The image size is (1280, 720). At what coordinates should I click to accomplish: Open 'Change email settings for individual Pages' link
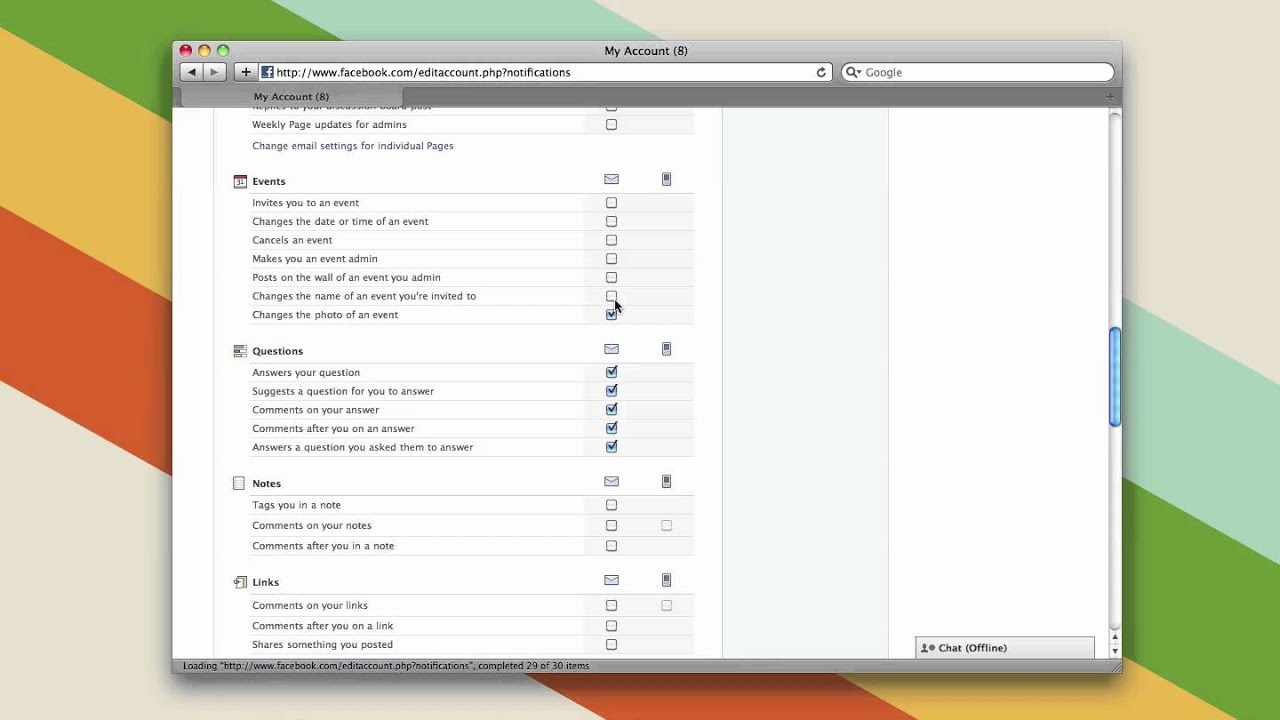pyautogui.click(x=353, y=146)
